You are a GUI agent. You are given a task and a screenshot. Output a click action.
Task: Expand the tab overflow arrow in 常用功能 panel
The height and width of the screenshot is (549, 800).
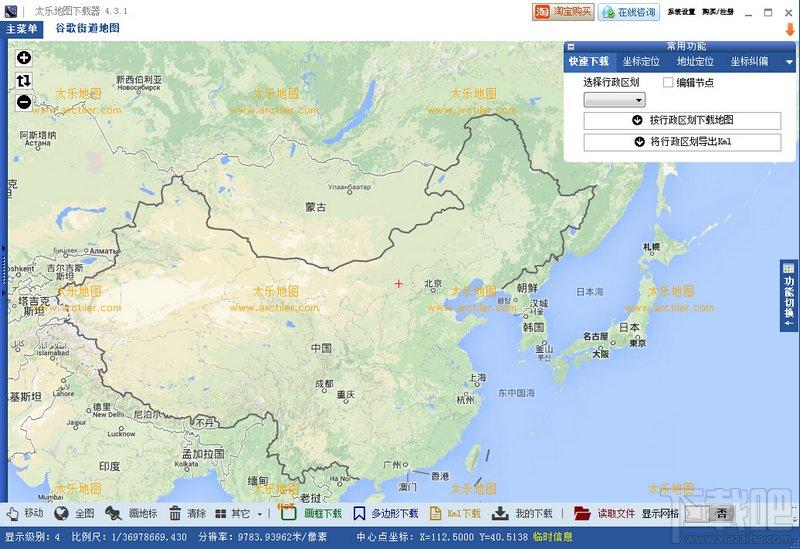tap(789, 62)
